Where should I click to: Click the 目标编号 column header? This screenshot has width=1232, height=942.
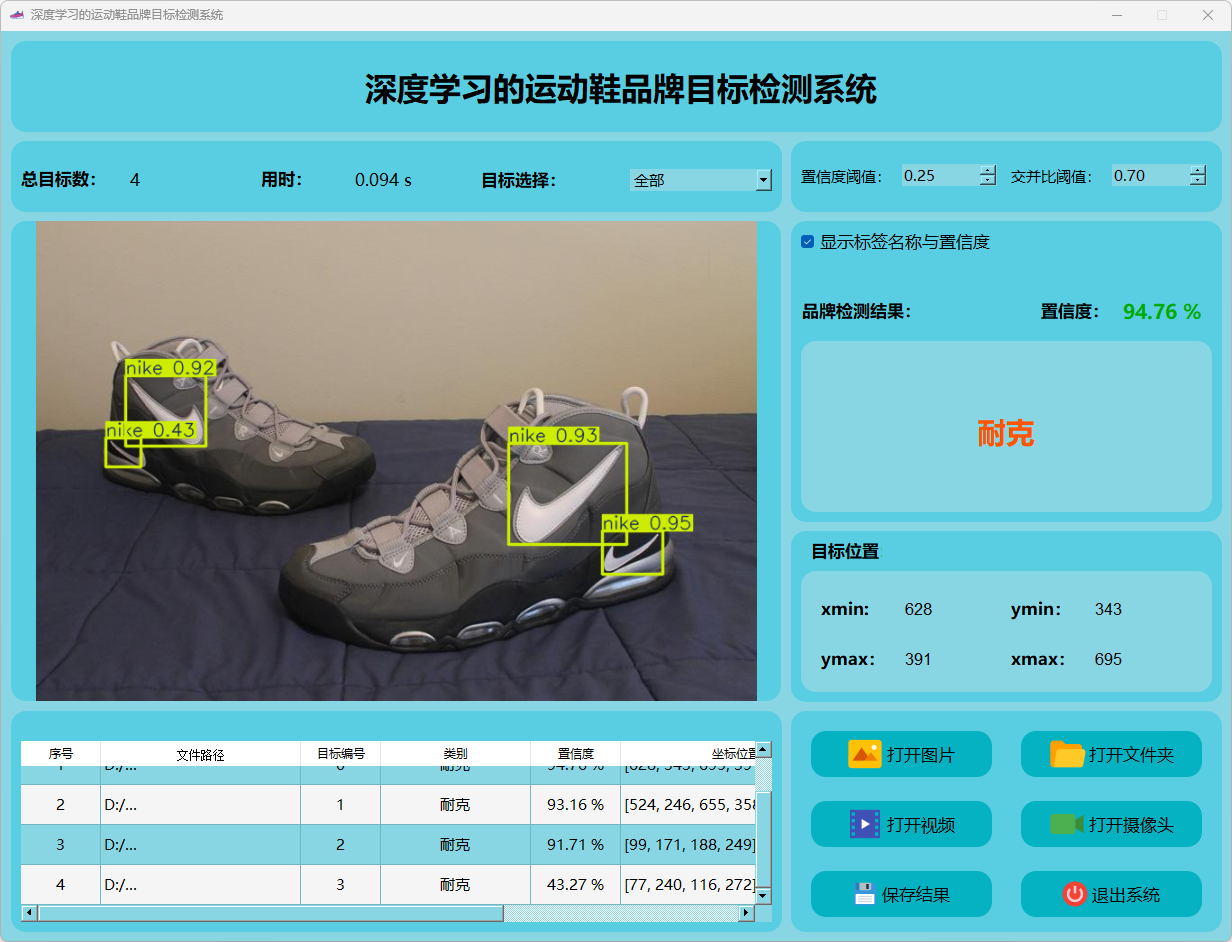click(x=341, y=754)
